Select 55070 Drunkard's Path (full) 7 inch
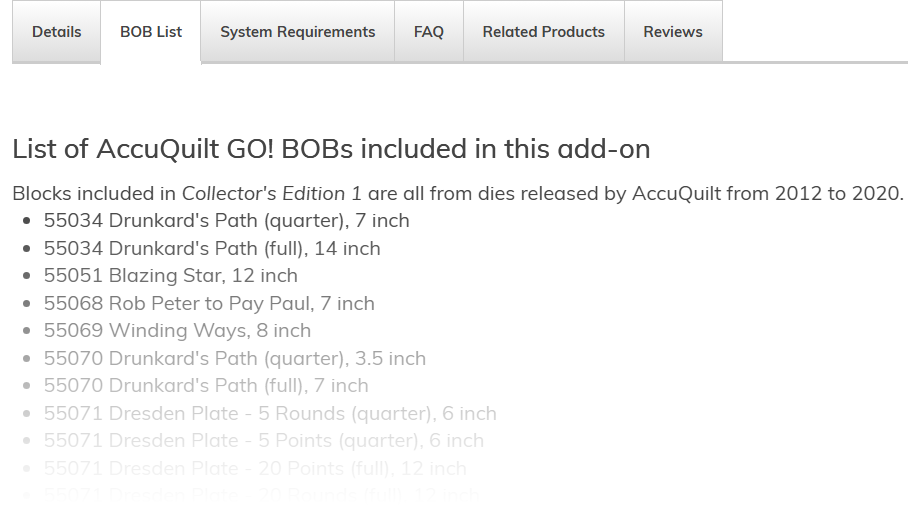This screenshot has height=510, width=908. pos(206,385)
